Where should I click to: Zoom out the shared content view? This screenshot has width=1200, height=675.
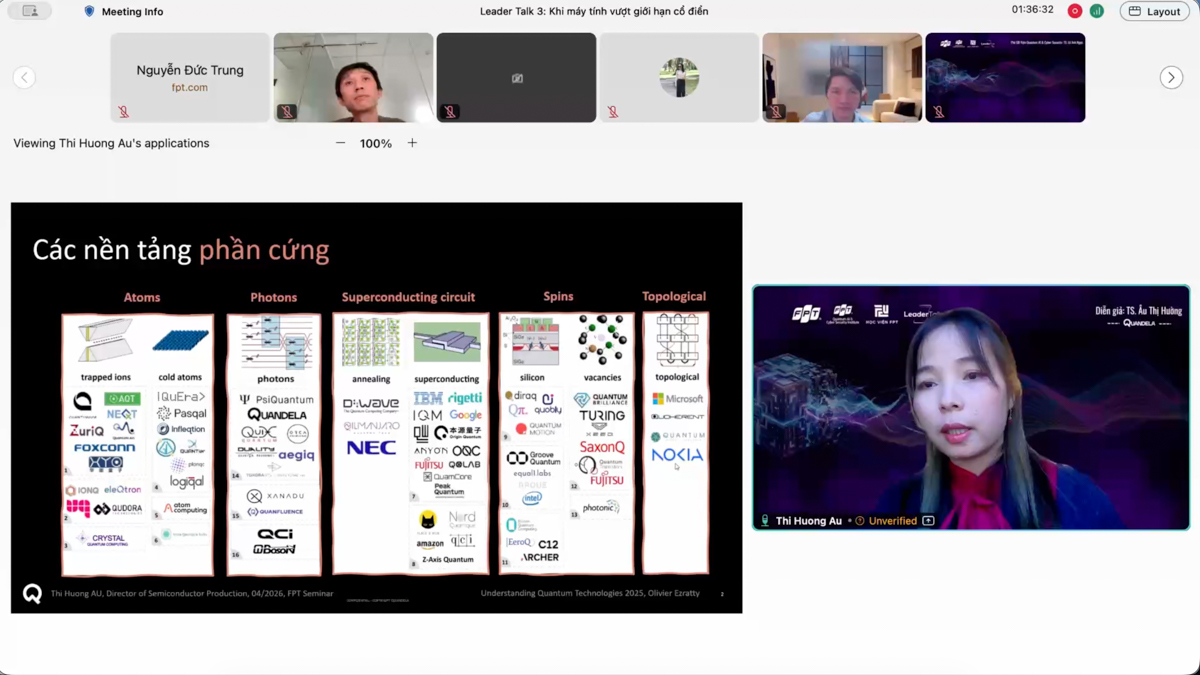340,143
